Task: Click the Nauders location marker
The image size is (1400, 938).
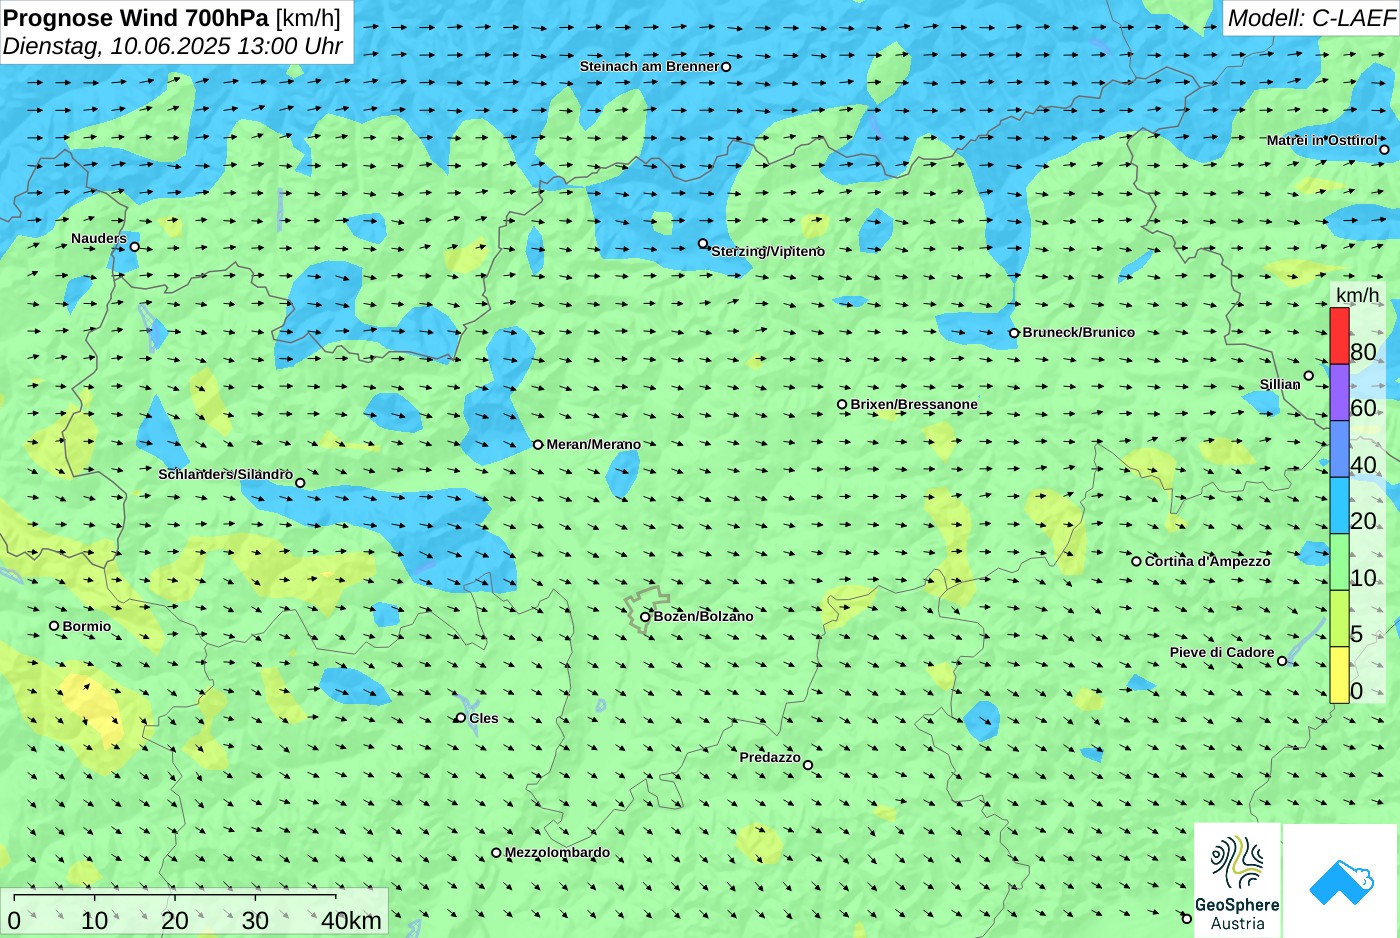Action: 134,247
